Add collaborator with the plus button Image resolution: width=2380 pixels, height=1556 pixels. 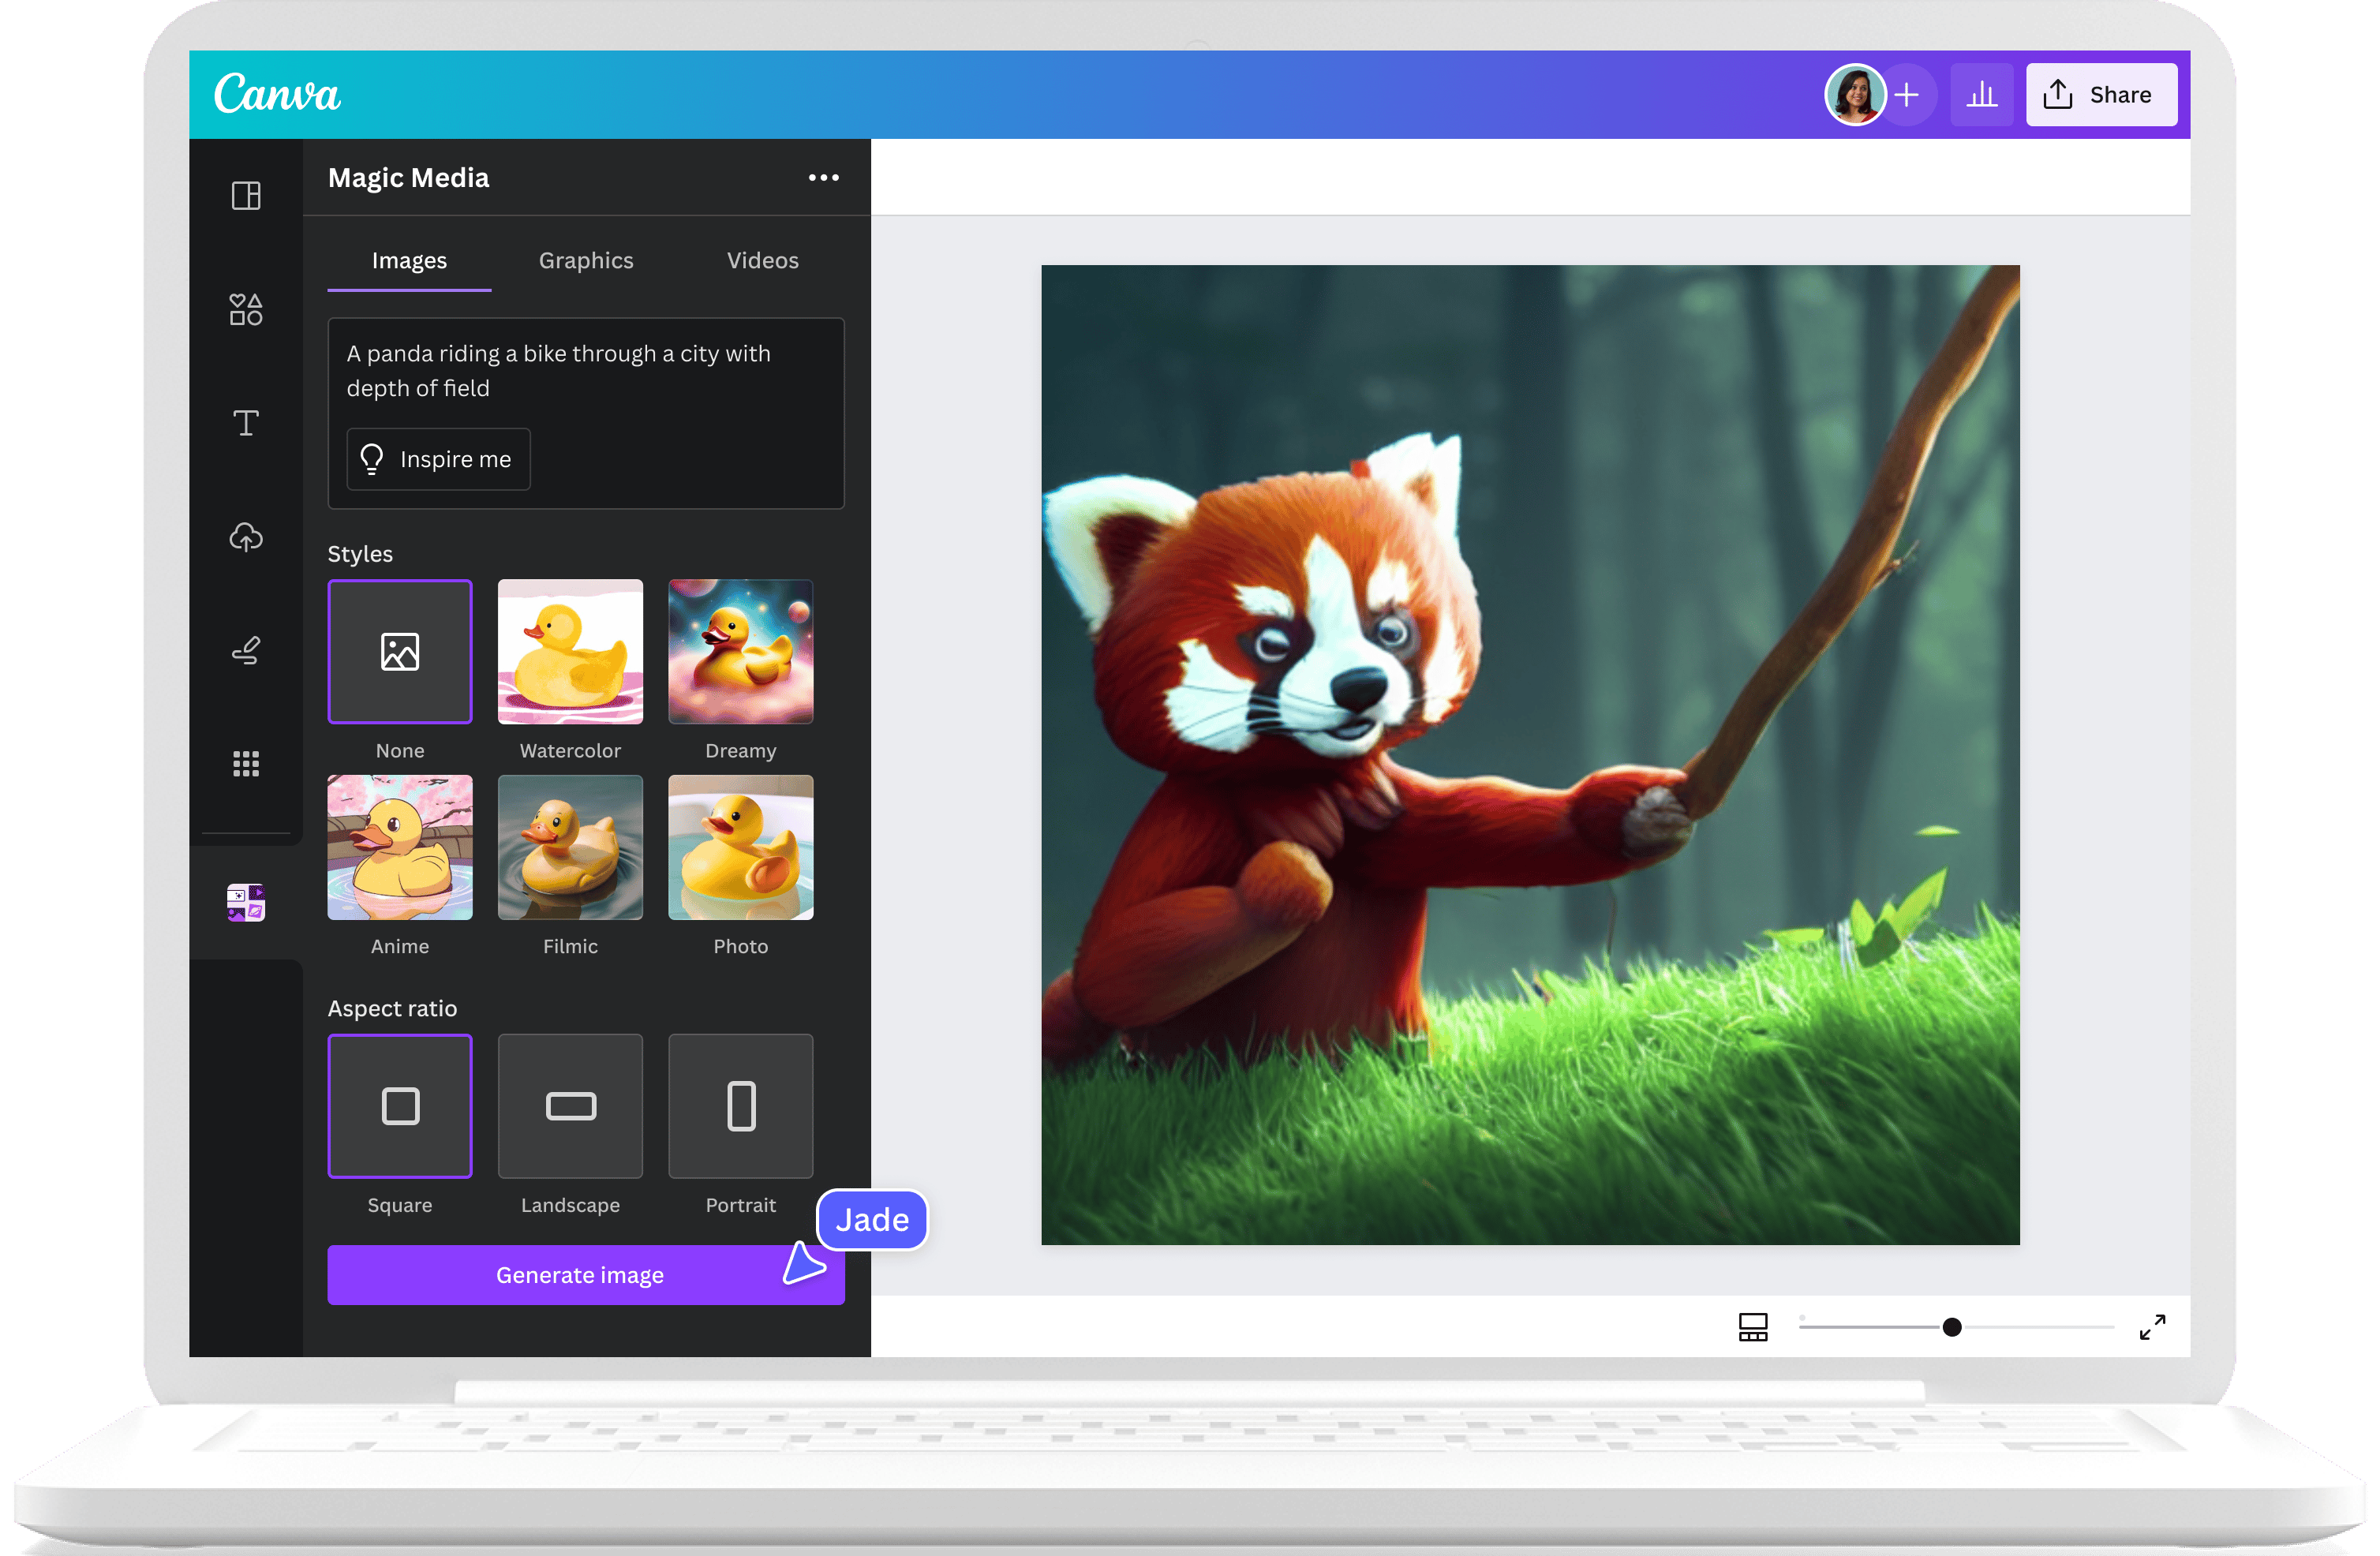[x=1908, y=95]
